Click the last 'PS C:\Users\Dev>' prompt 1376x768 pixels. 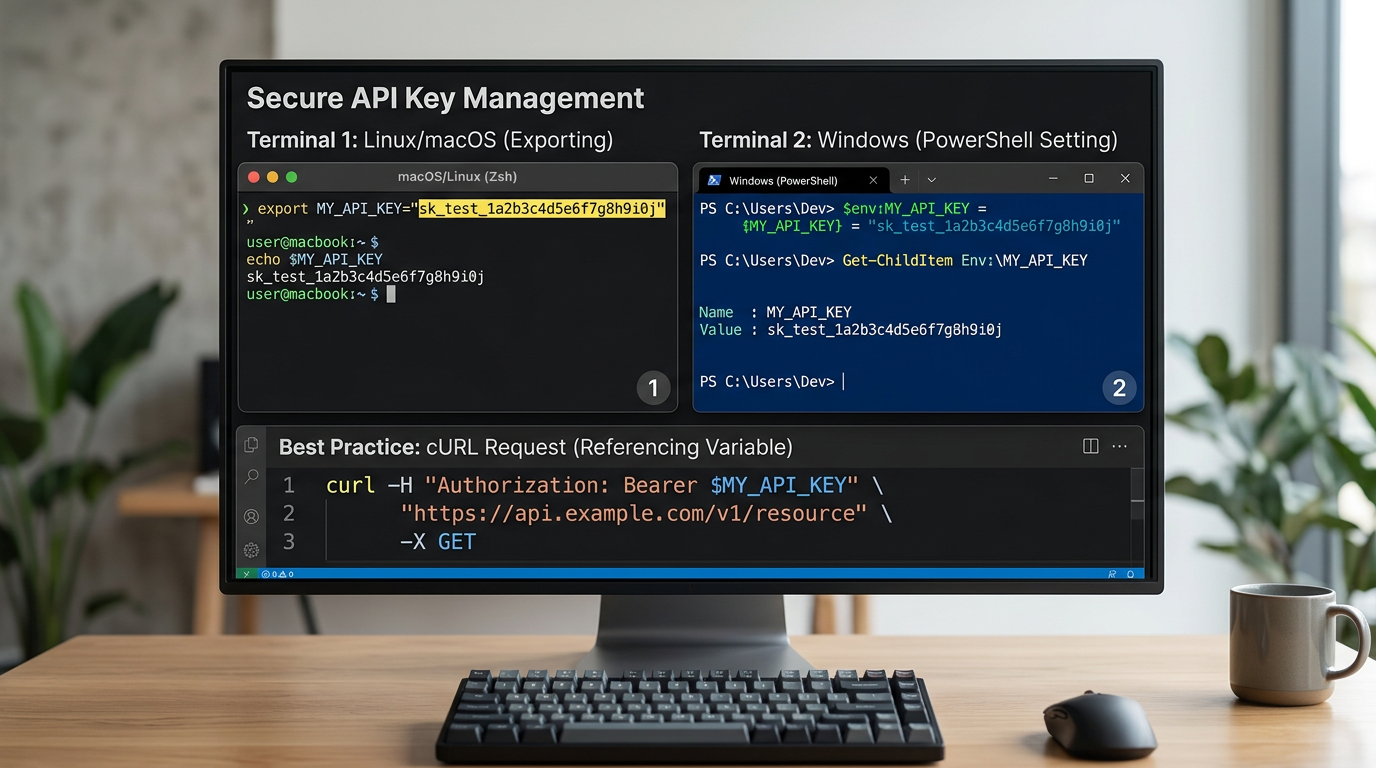click(x=767, y=381)
